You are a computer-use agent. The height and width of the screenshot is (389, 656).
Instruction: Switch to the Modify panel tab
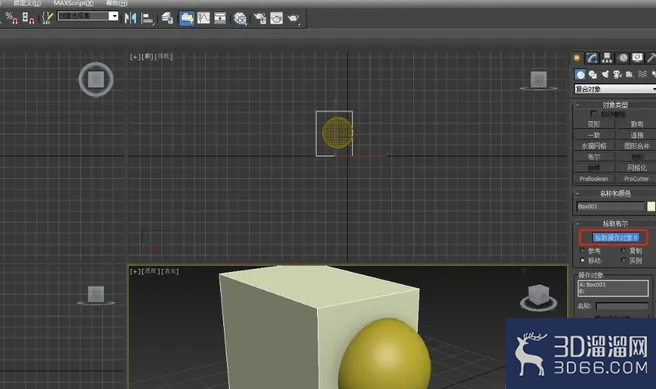(x=592, y=58)
